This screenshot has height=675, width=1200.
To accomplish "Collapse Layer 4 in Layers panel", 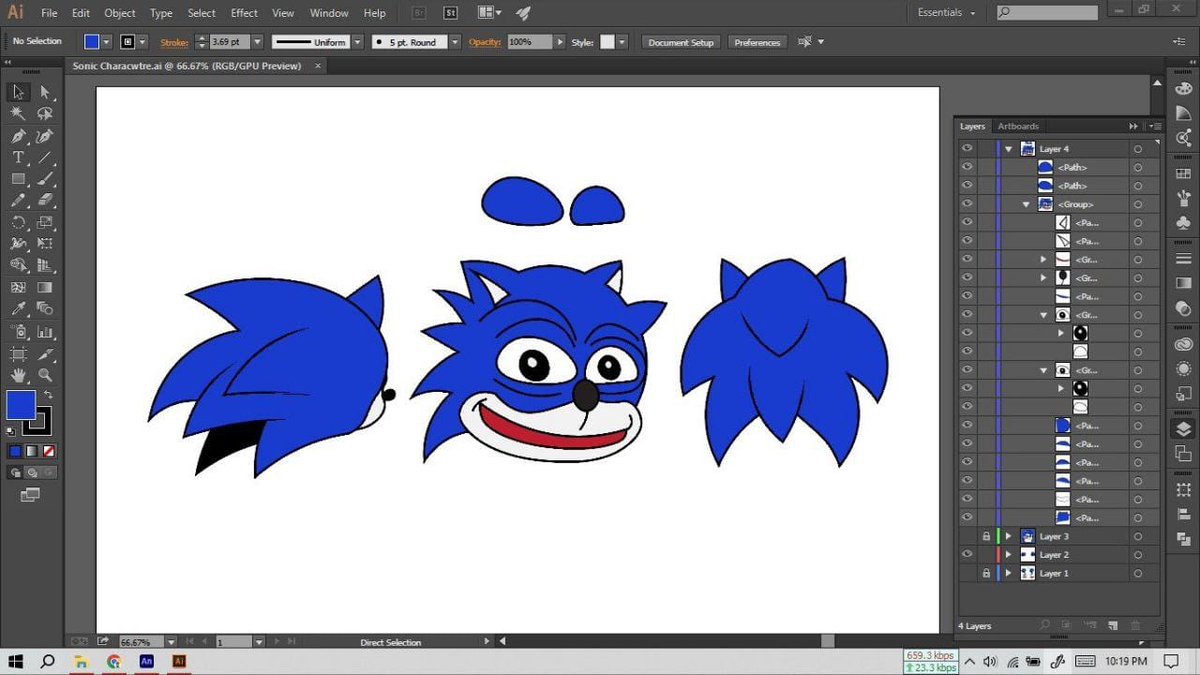I will [1008, 149].
